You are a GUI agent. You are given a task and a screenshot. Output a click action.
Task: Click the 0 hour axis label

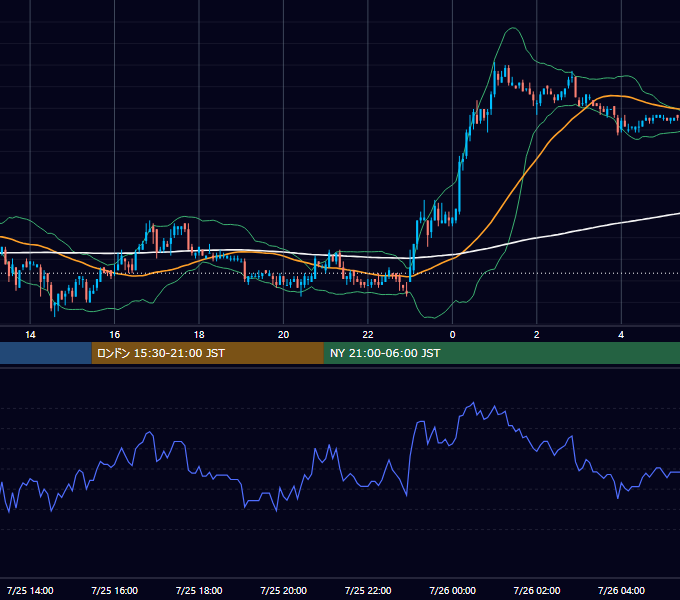(x=452, y=335)
